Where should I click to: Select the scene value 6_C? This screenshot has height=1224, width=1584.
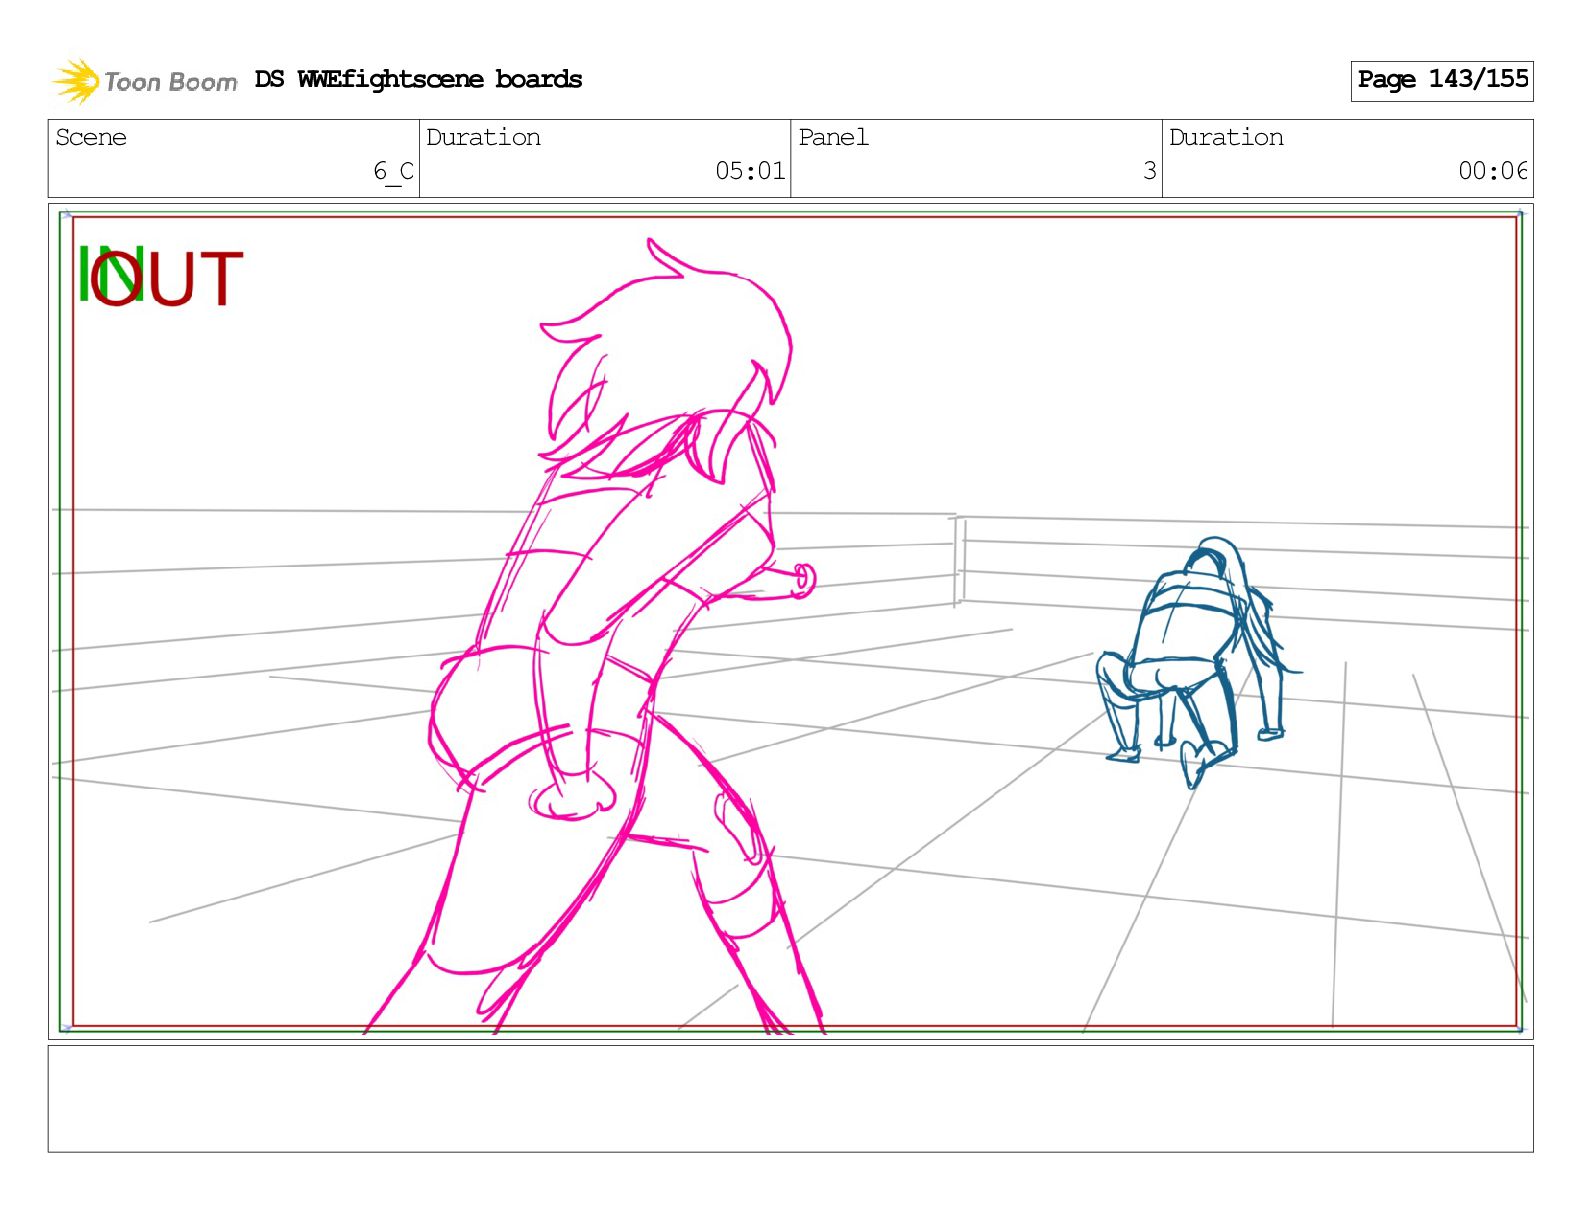(x=393, y=171)
